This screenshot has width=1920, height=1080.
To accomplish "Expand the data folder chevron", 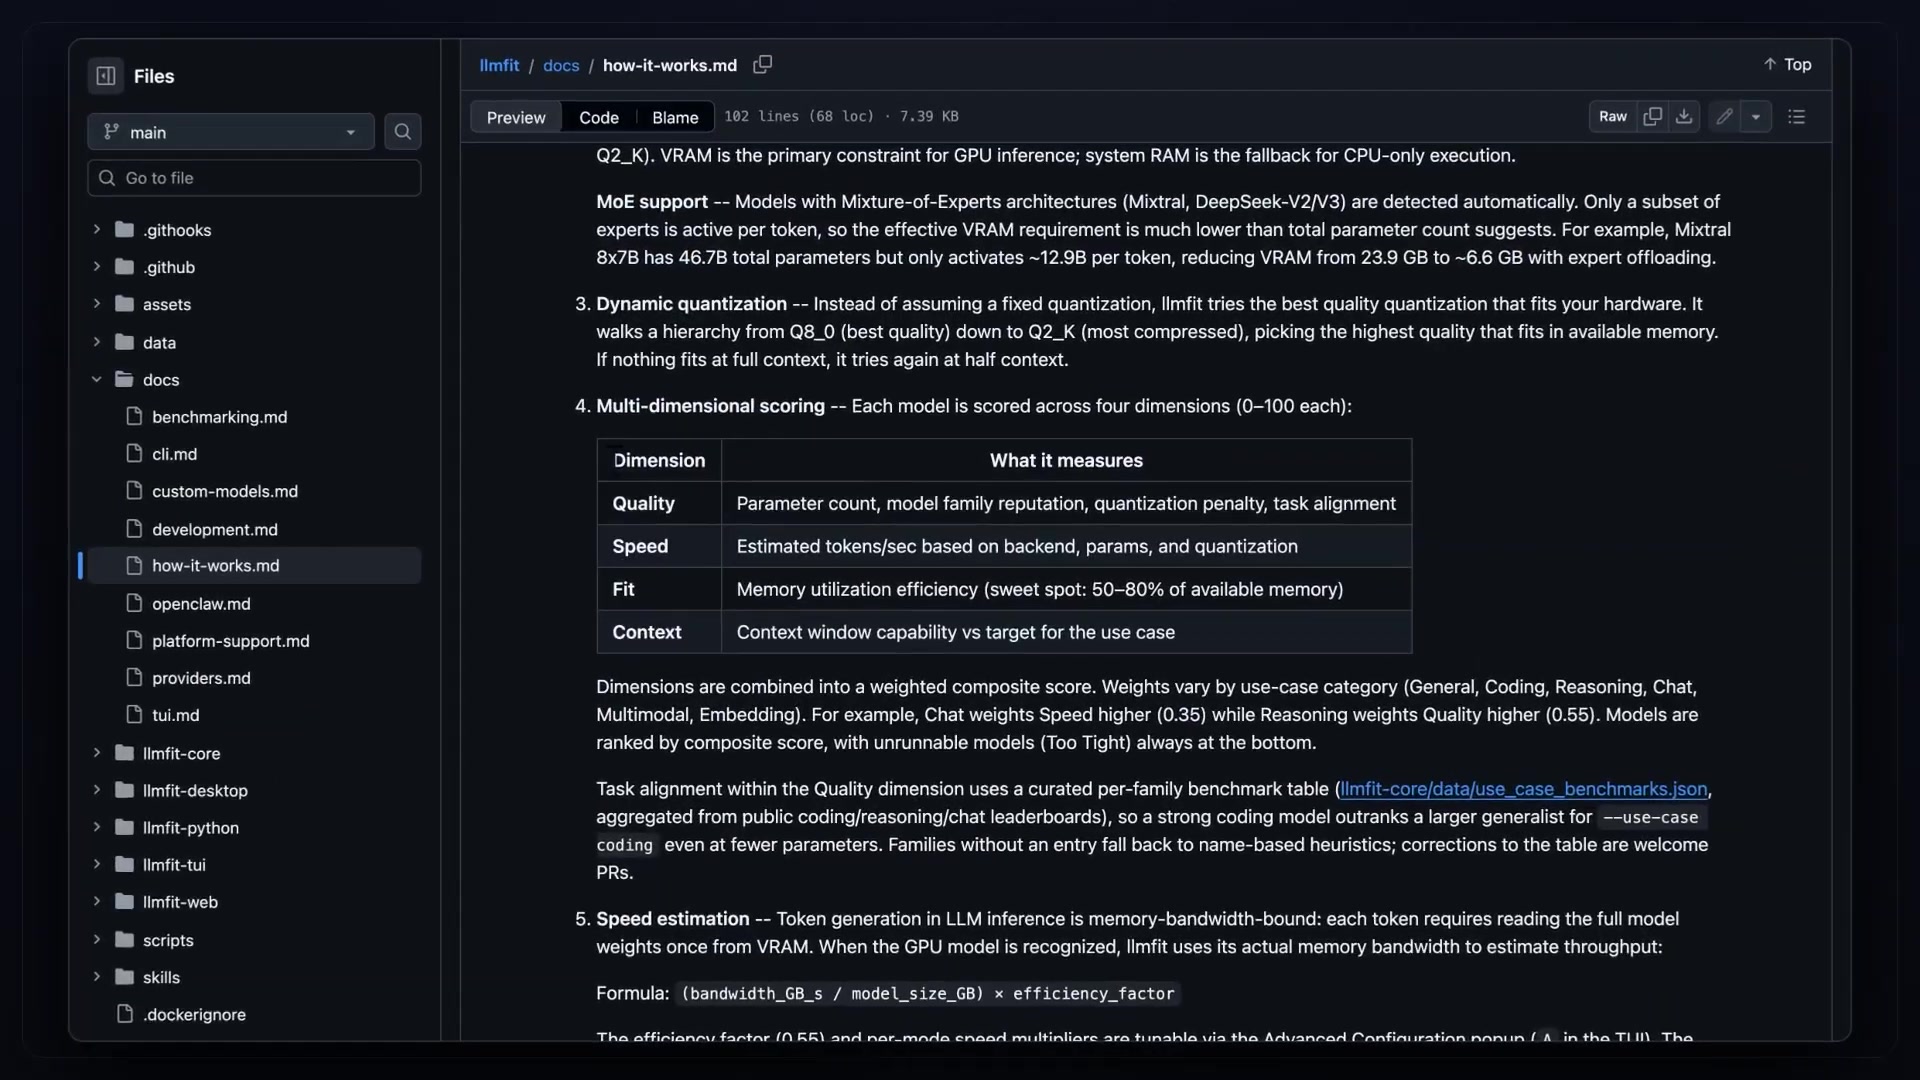I will (x=97, y=342).
